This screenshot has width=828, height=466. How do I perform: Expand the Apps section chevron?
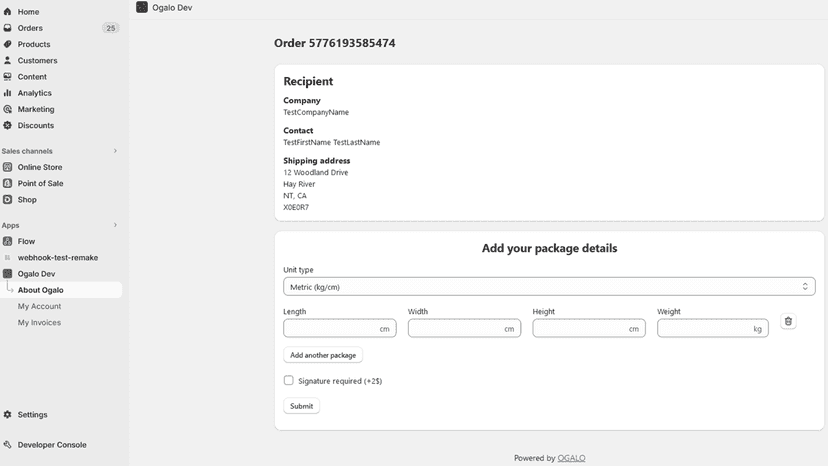pyautogui.click(x=115, y=225)
